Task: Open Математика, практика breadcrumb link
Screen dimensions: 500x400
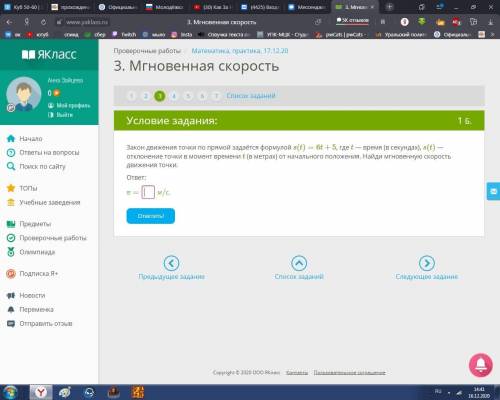Action: [x=240, y=51]
